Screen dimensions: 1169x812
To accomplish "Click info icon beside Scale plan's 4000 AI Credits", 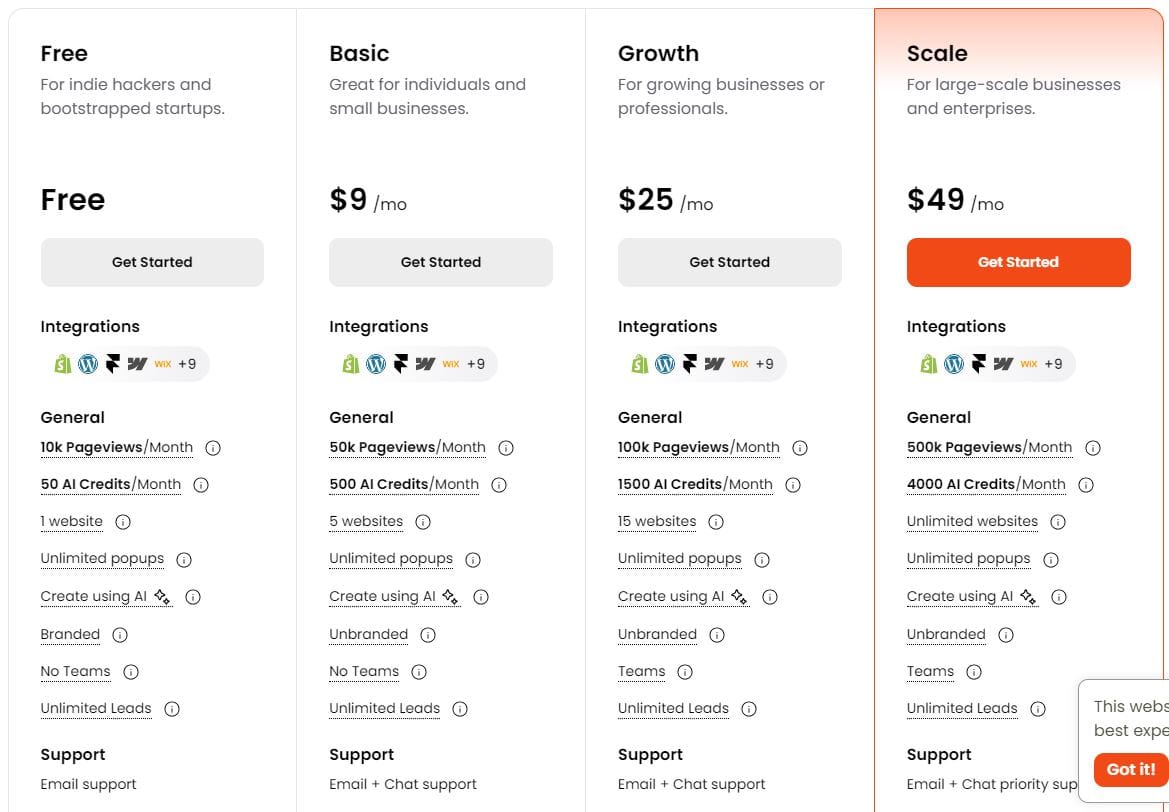I will pyautogui.click(x=1086, y=485).
